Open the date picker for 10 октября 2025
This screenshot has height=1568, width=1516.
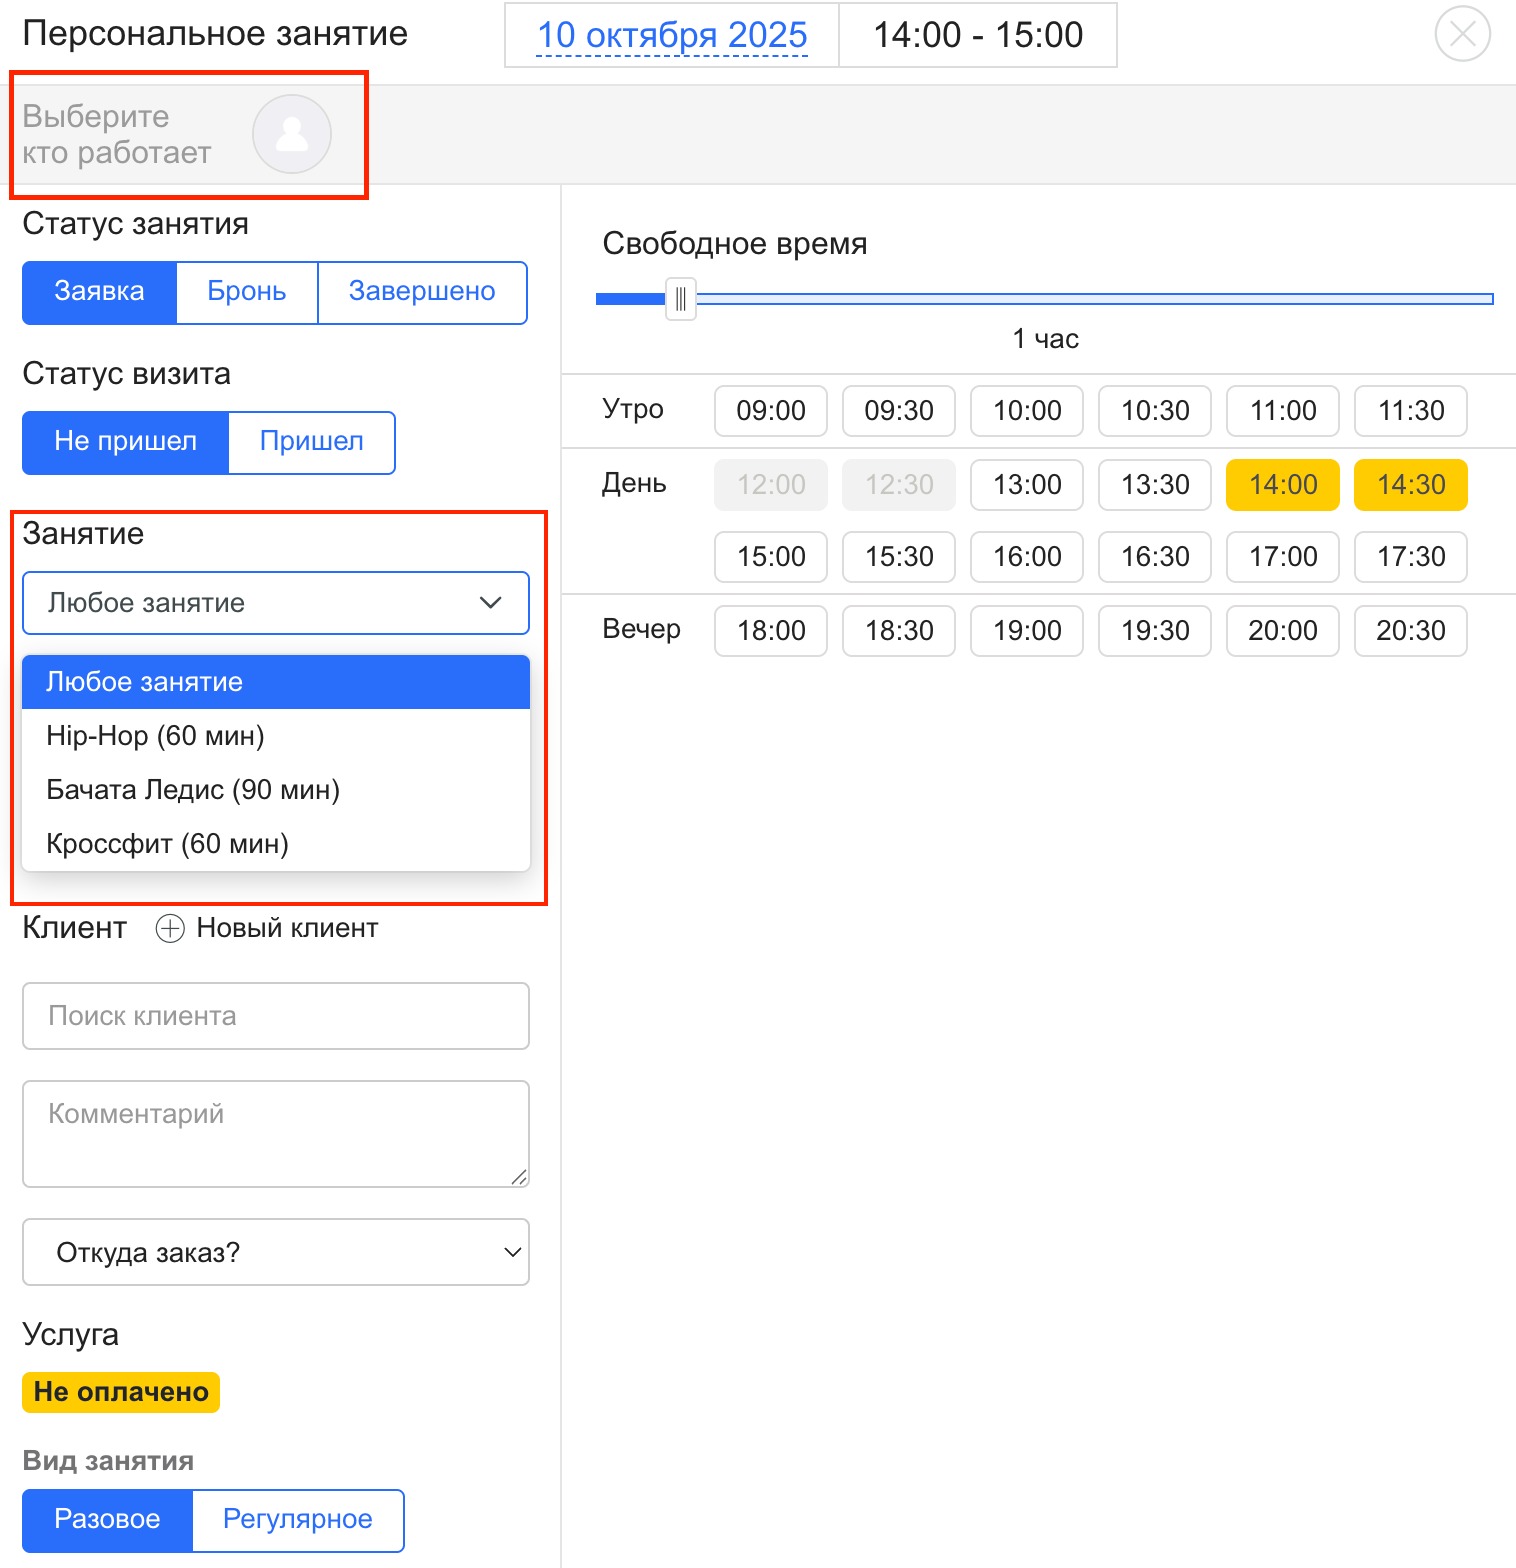click(x=671, y=35)
